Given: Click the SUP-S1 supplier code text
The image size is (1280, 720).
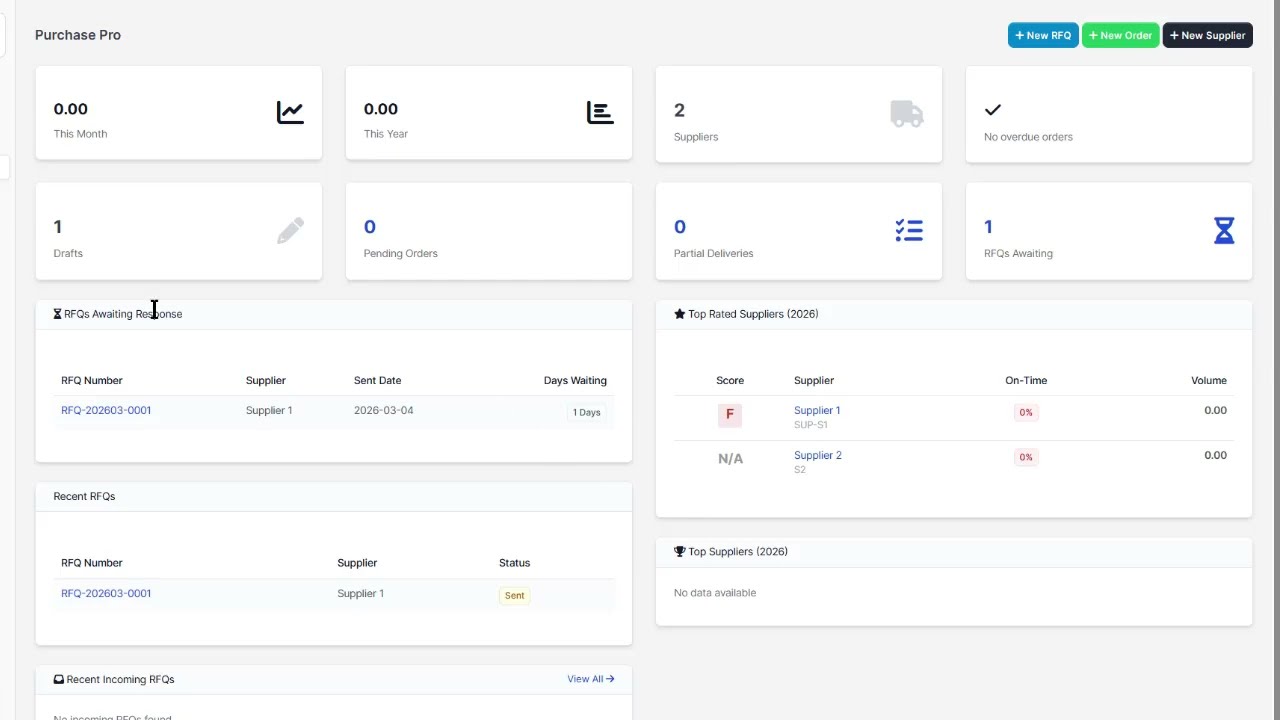Looking at the screenshot, I should point(811,425).
